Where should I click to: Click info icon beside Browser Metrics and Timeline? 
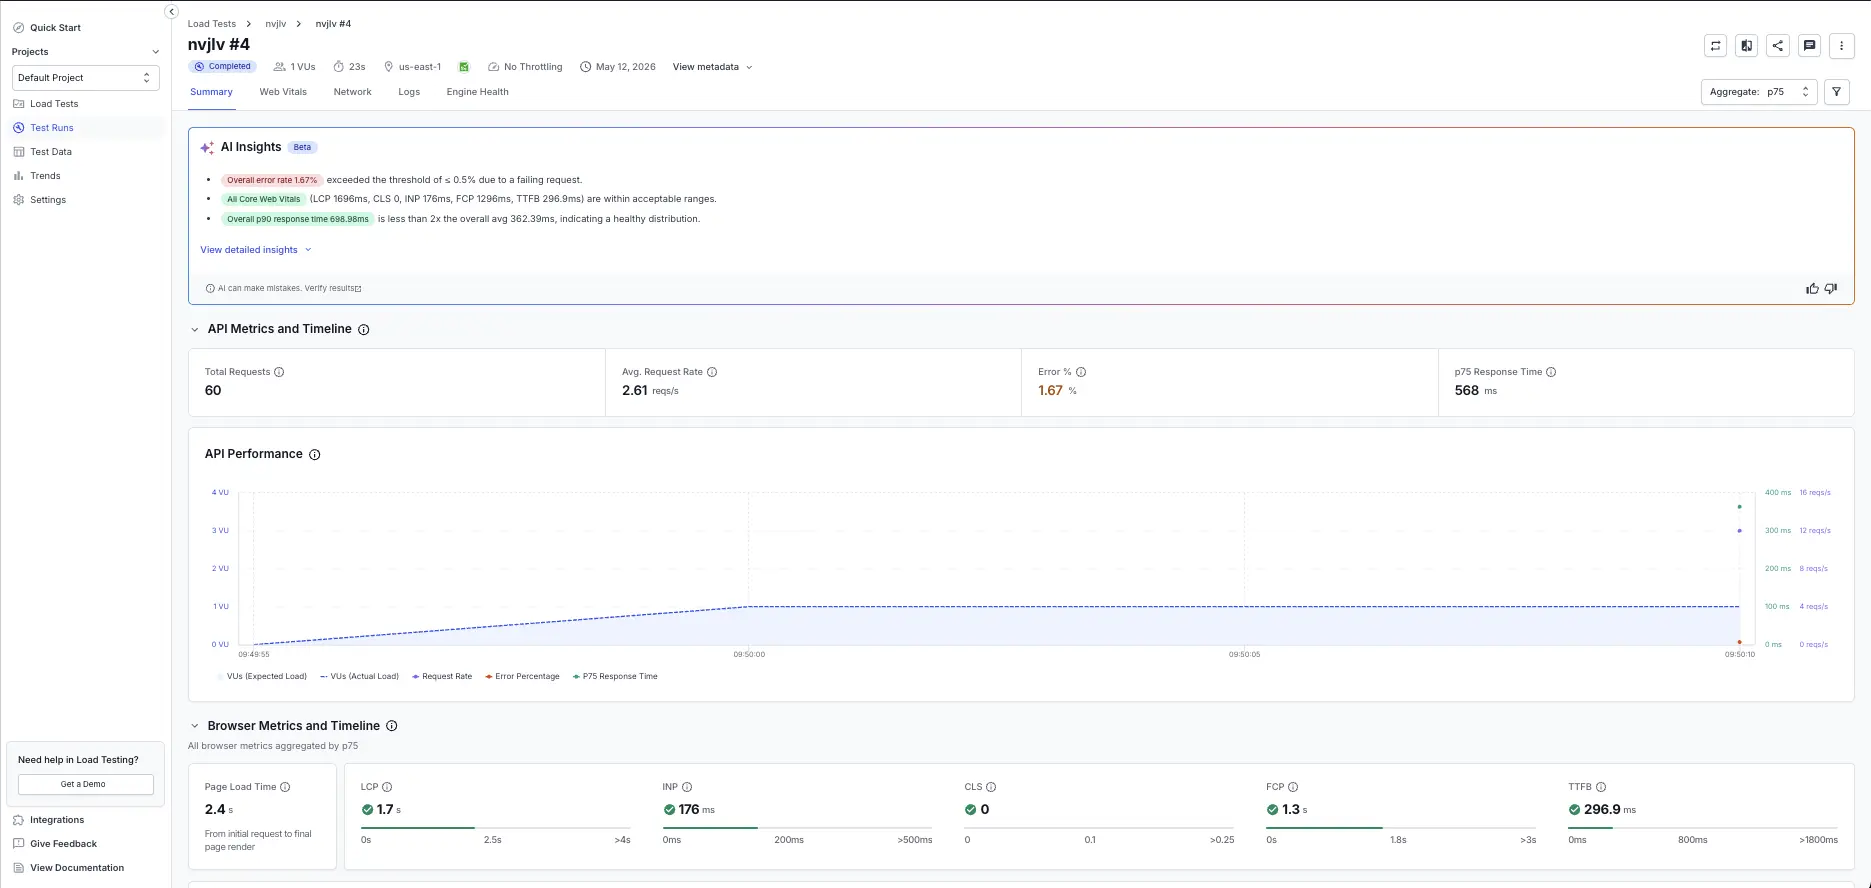coord(392,726)
